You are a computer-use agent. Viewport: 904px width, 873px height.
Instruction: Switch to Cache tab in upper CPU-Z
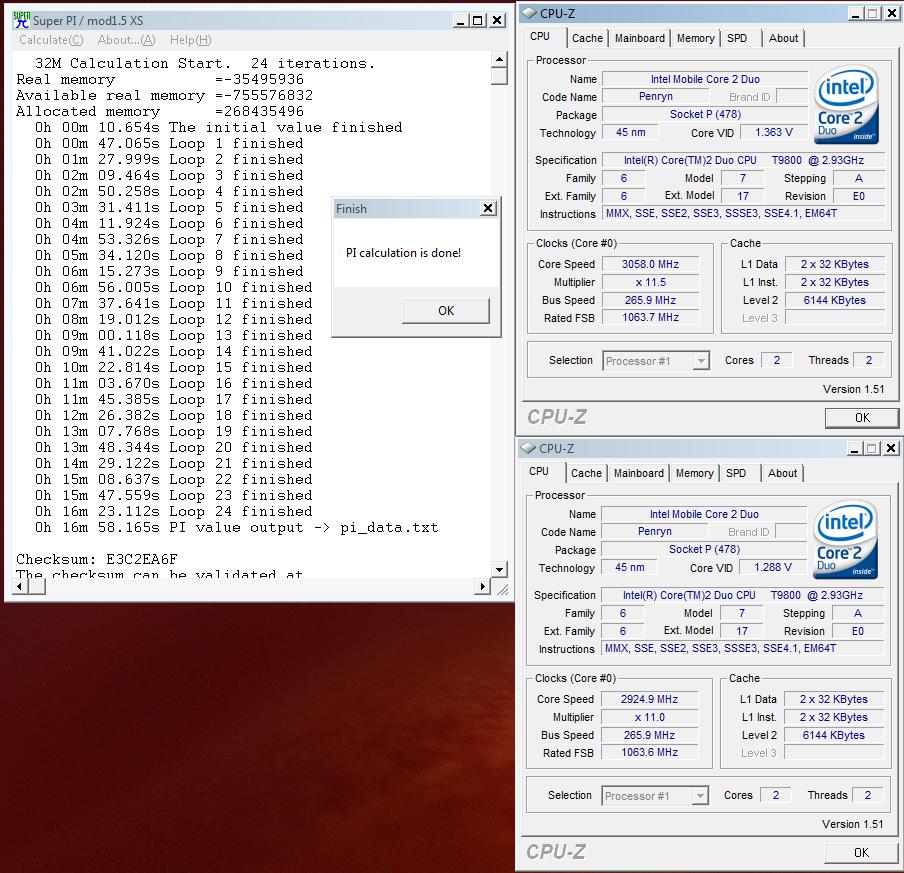coord(587,38)
